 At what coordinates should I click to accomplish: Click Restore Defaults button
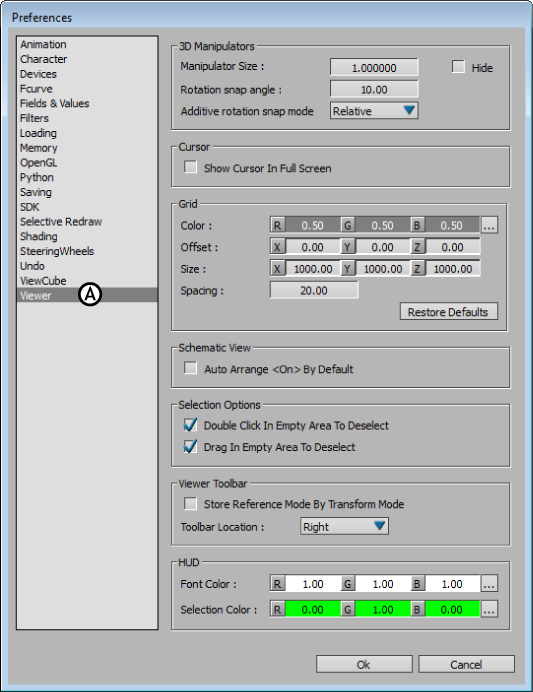449,312
